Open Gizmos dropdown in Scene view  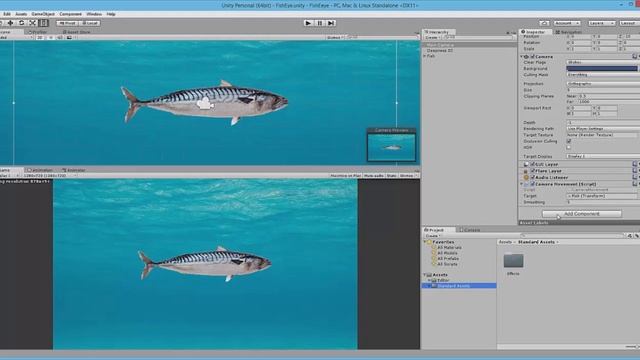pyautogui.click(x=335, y=38)
